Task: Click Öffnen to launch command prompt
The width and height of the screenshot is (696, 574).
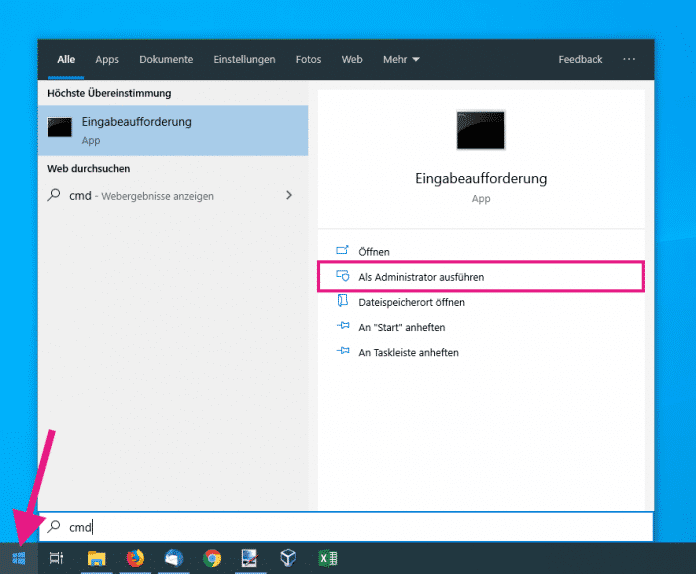Action: coord(374,252)
